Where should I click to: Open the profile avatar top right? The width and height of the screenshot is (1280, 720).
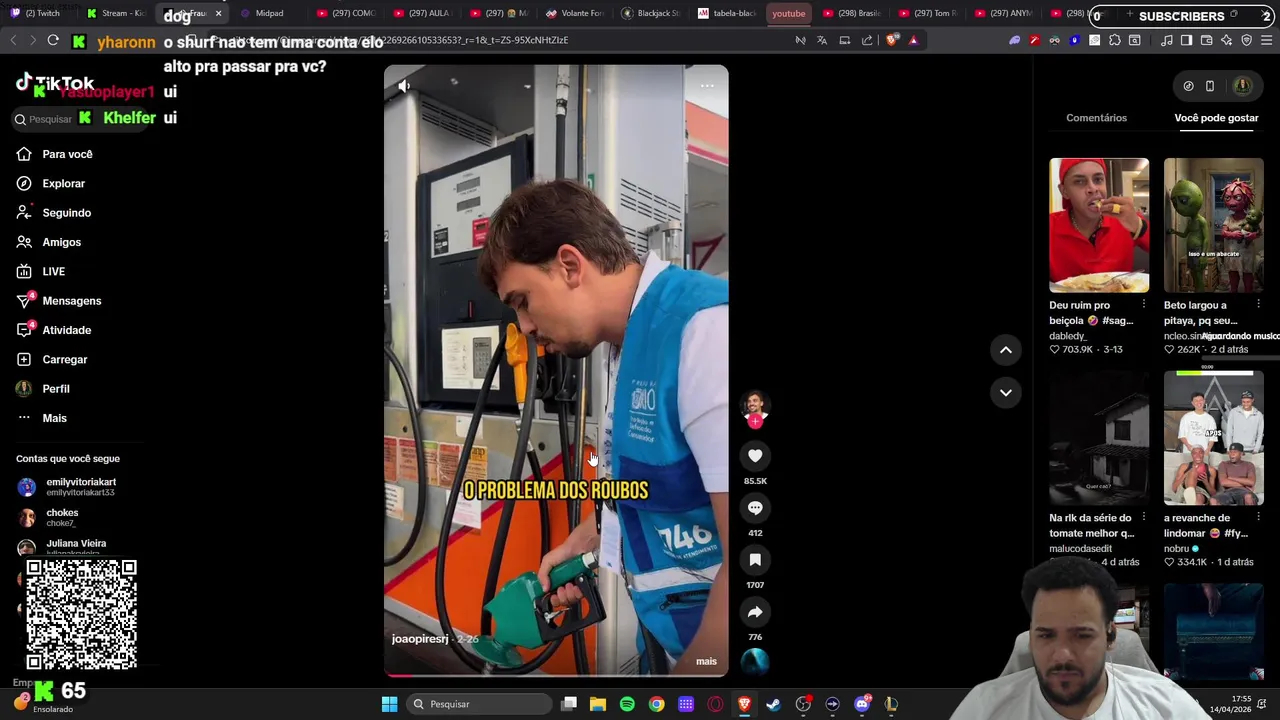tap(1243, 86)
